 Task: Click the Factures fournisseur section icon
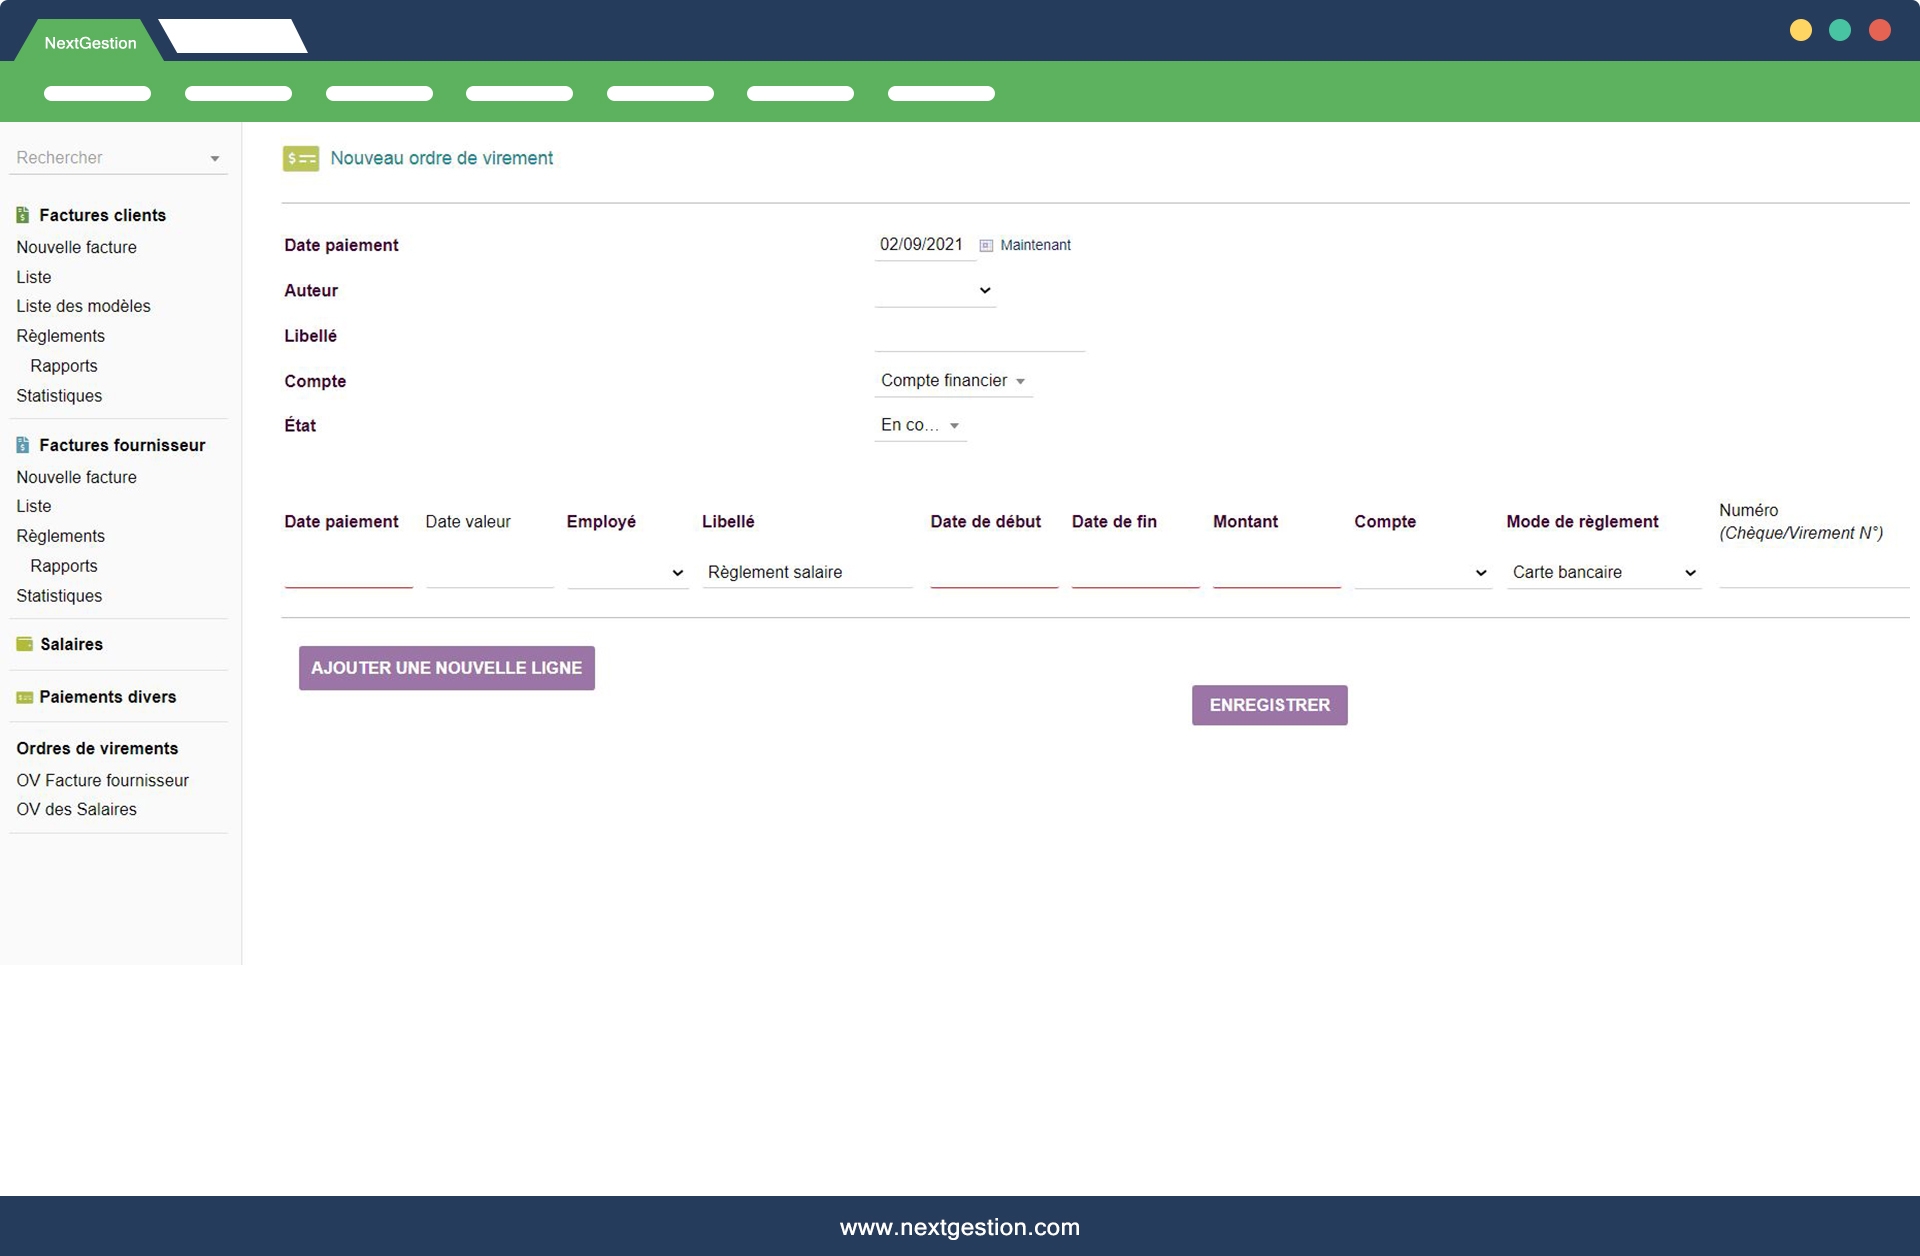coord(23,445)
